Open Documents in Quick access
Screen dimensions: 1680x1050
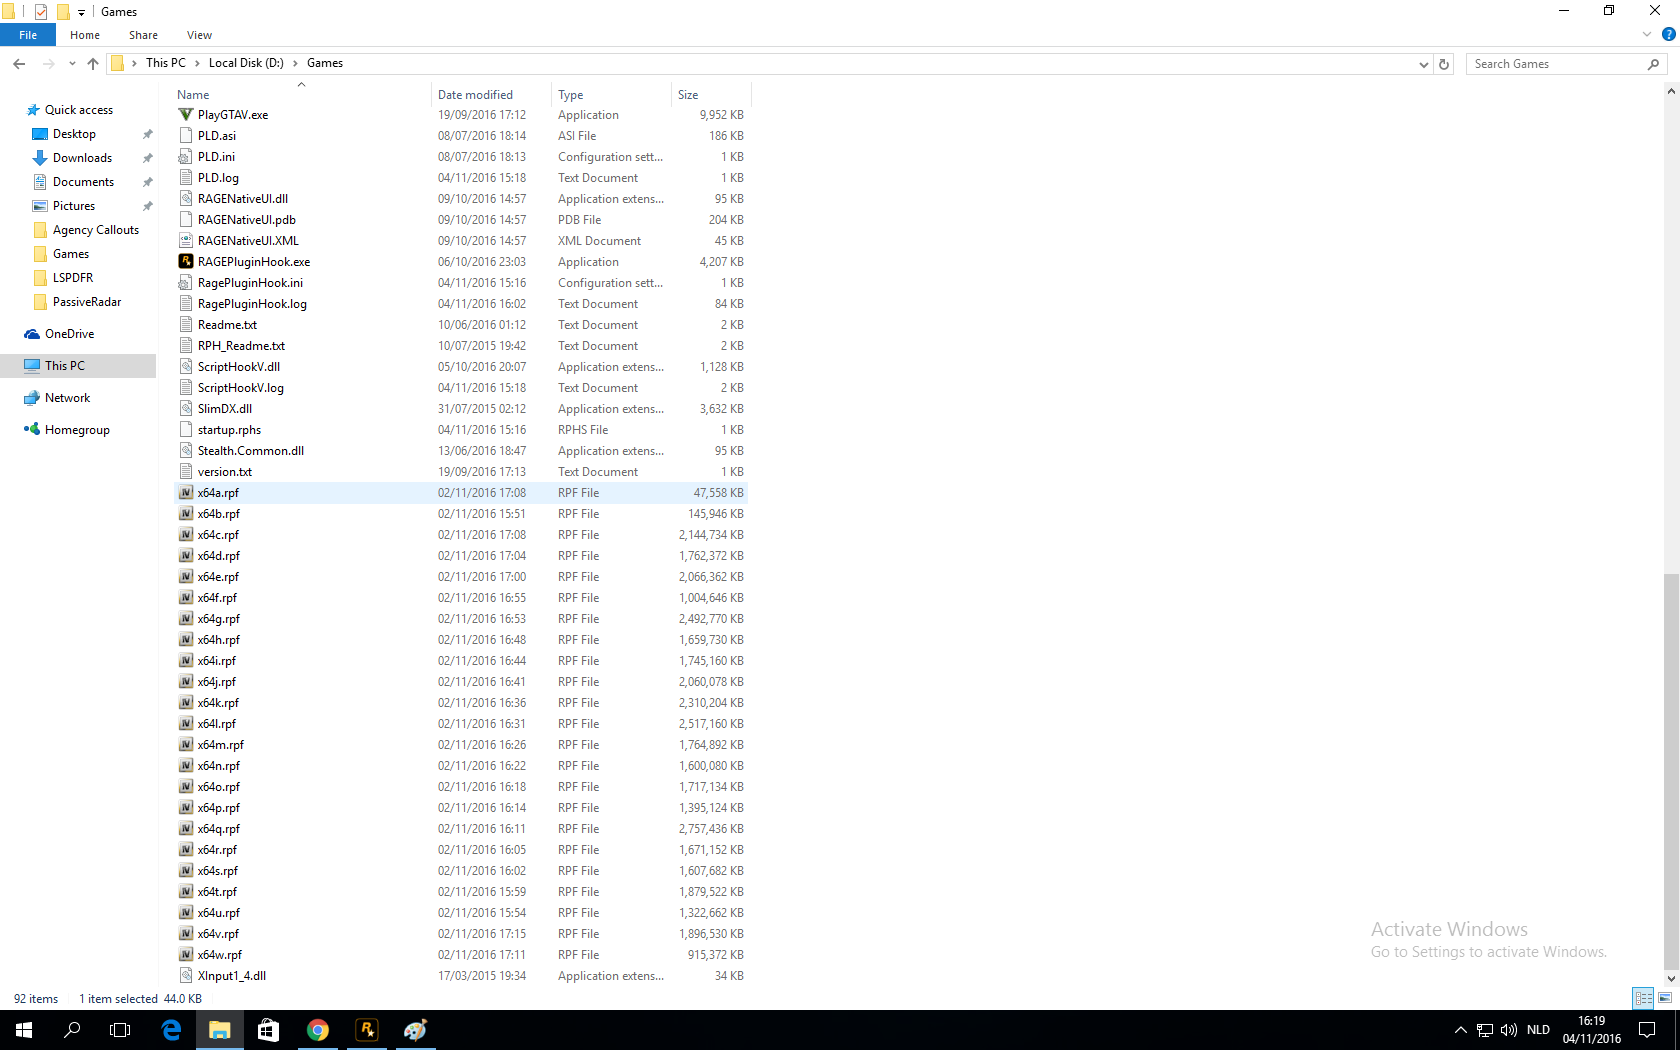pyautogui.click(x=83, y=182)
